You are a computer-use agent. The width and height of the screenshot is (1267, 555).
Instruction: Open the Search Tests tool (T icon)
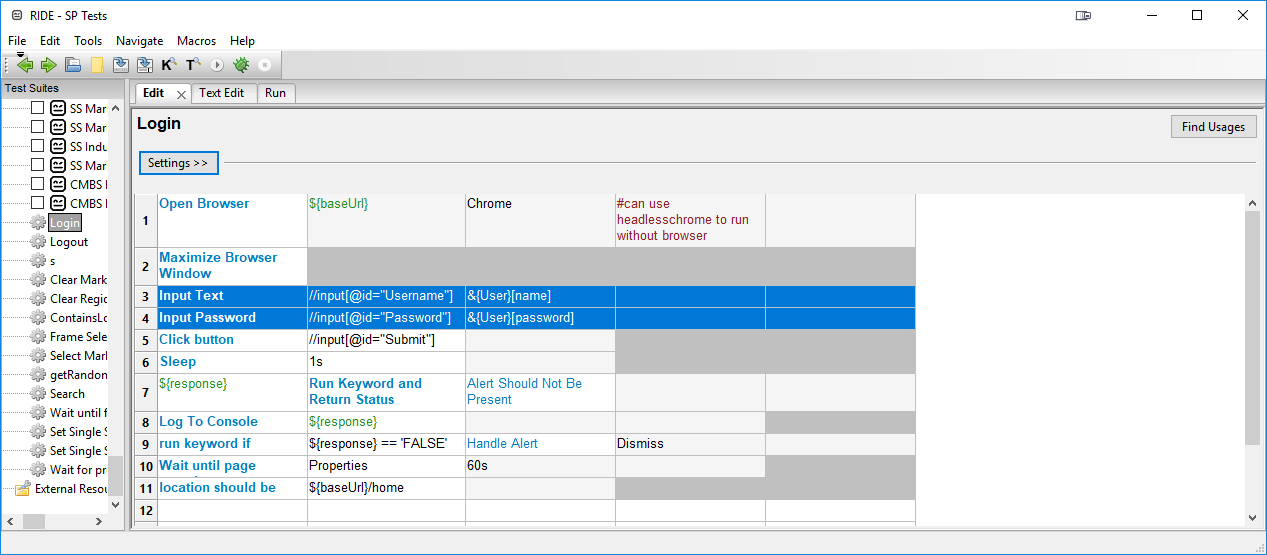(x=193, y=65)
